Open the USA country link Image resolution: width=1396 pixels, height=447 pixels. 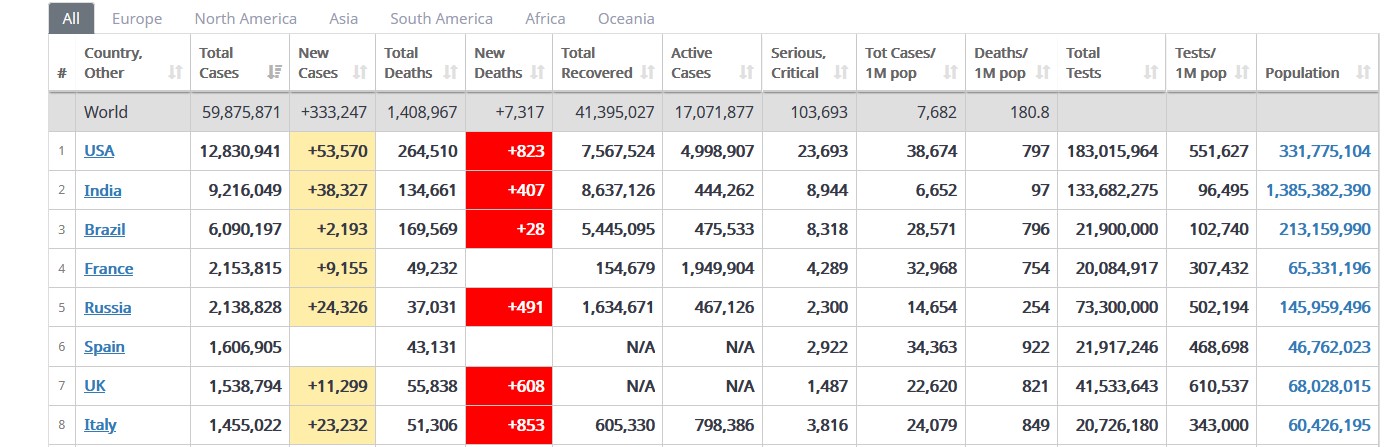99,151
